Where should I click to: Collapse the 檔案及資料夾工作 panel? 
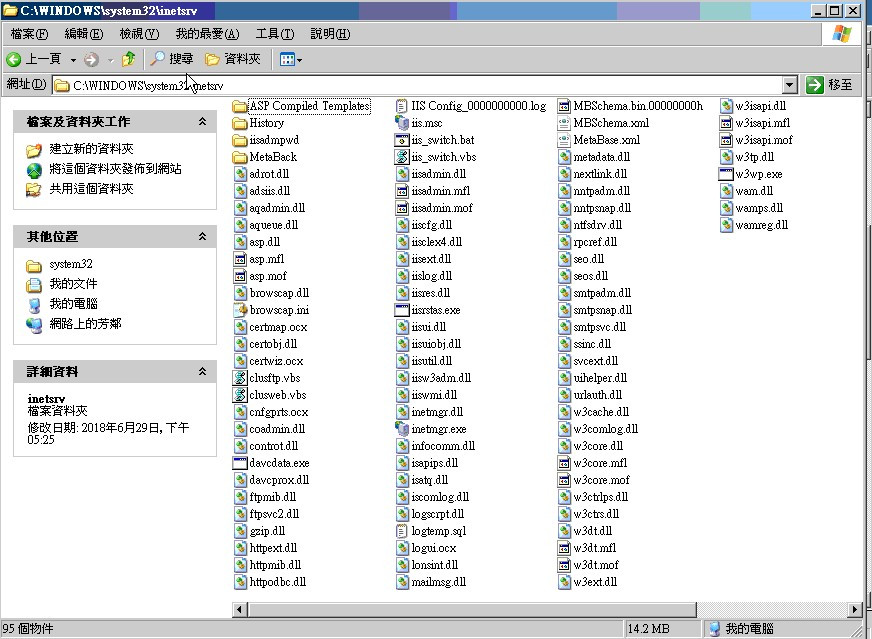202,121
